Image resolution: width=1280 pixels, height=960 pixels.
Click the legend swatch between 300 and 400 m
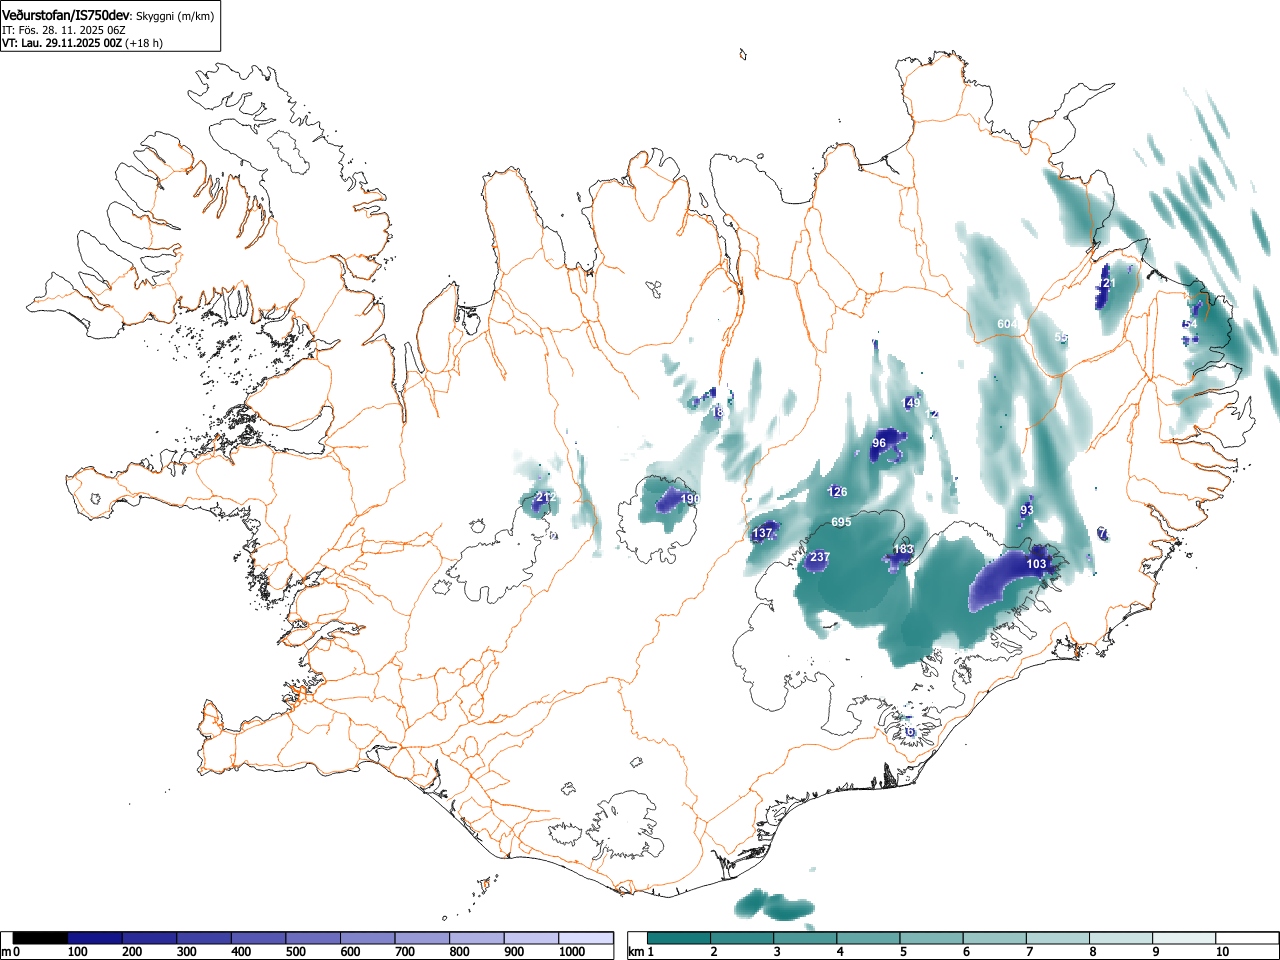coord(204,938)
